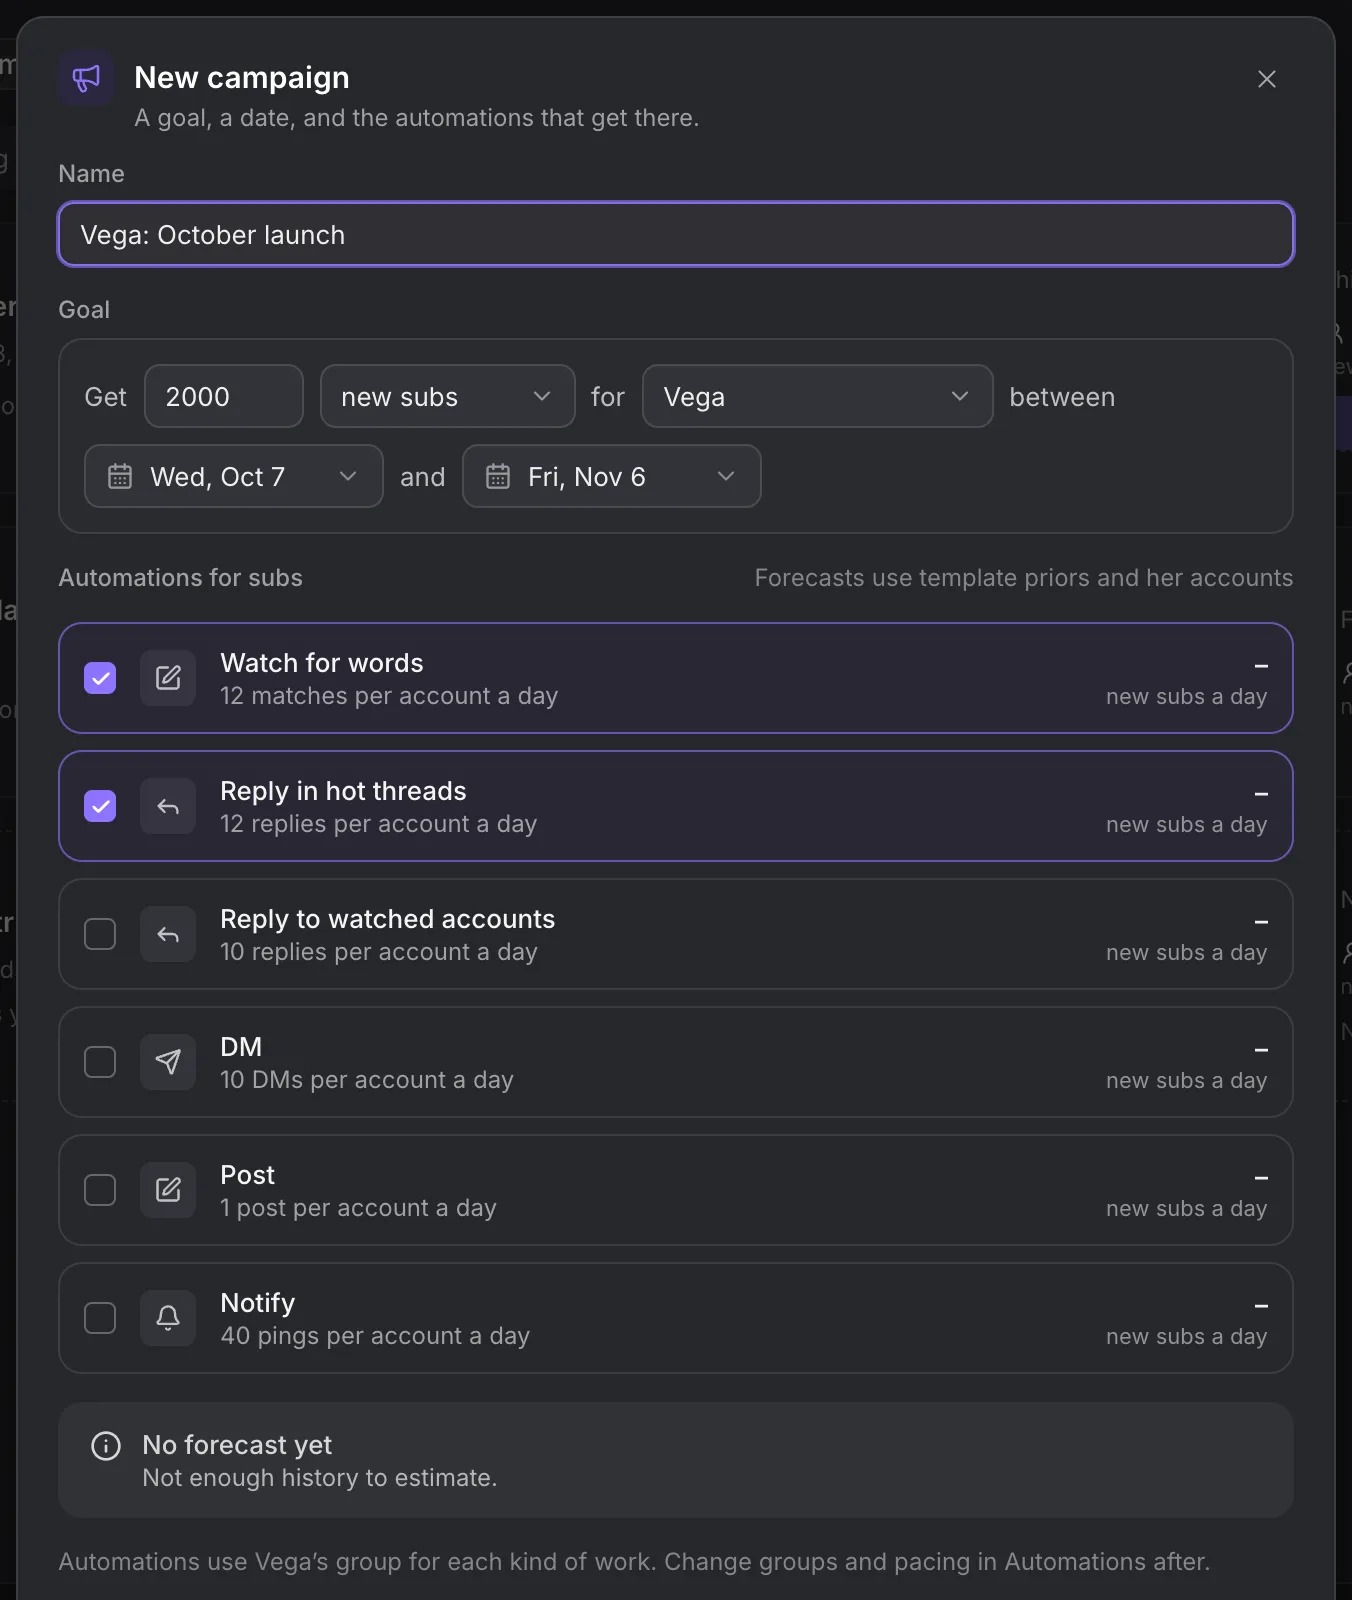Click the "40 pings per account a day" text
1352x1600 pixels.
pyautogui.click(x=375, y=1336)
